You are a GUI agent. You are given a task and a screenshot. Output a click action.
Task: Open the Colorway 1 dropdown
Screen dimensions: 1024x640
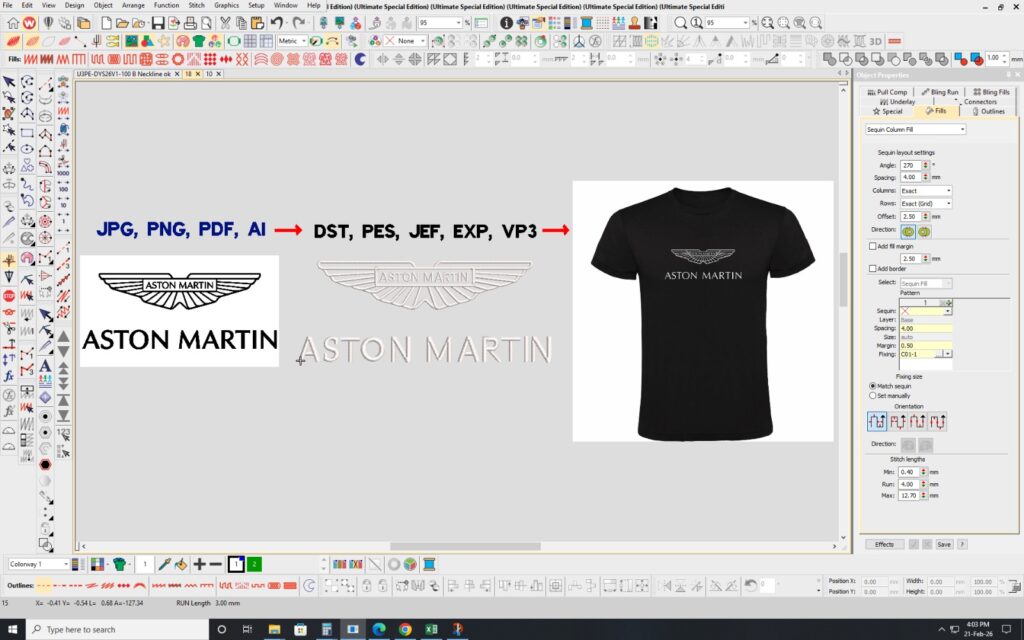pyautogui.click(x=39, y=564)
